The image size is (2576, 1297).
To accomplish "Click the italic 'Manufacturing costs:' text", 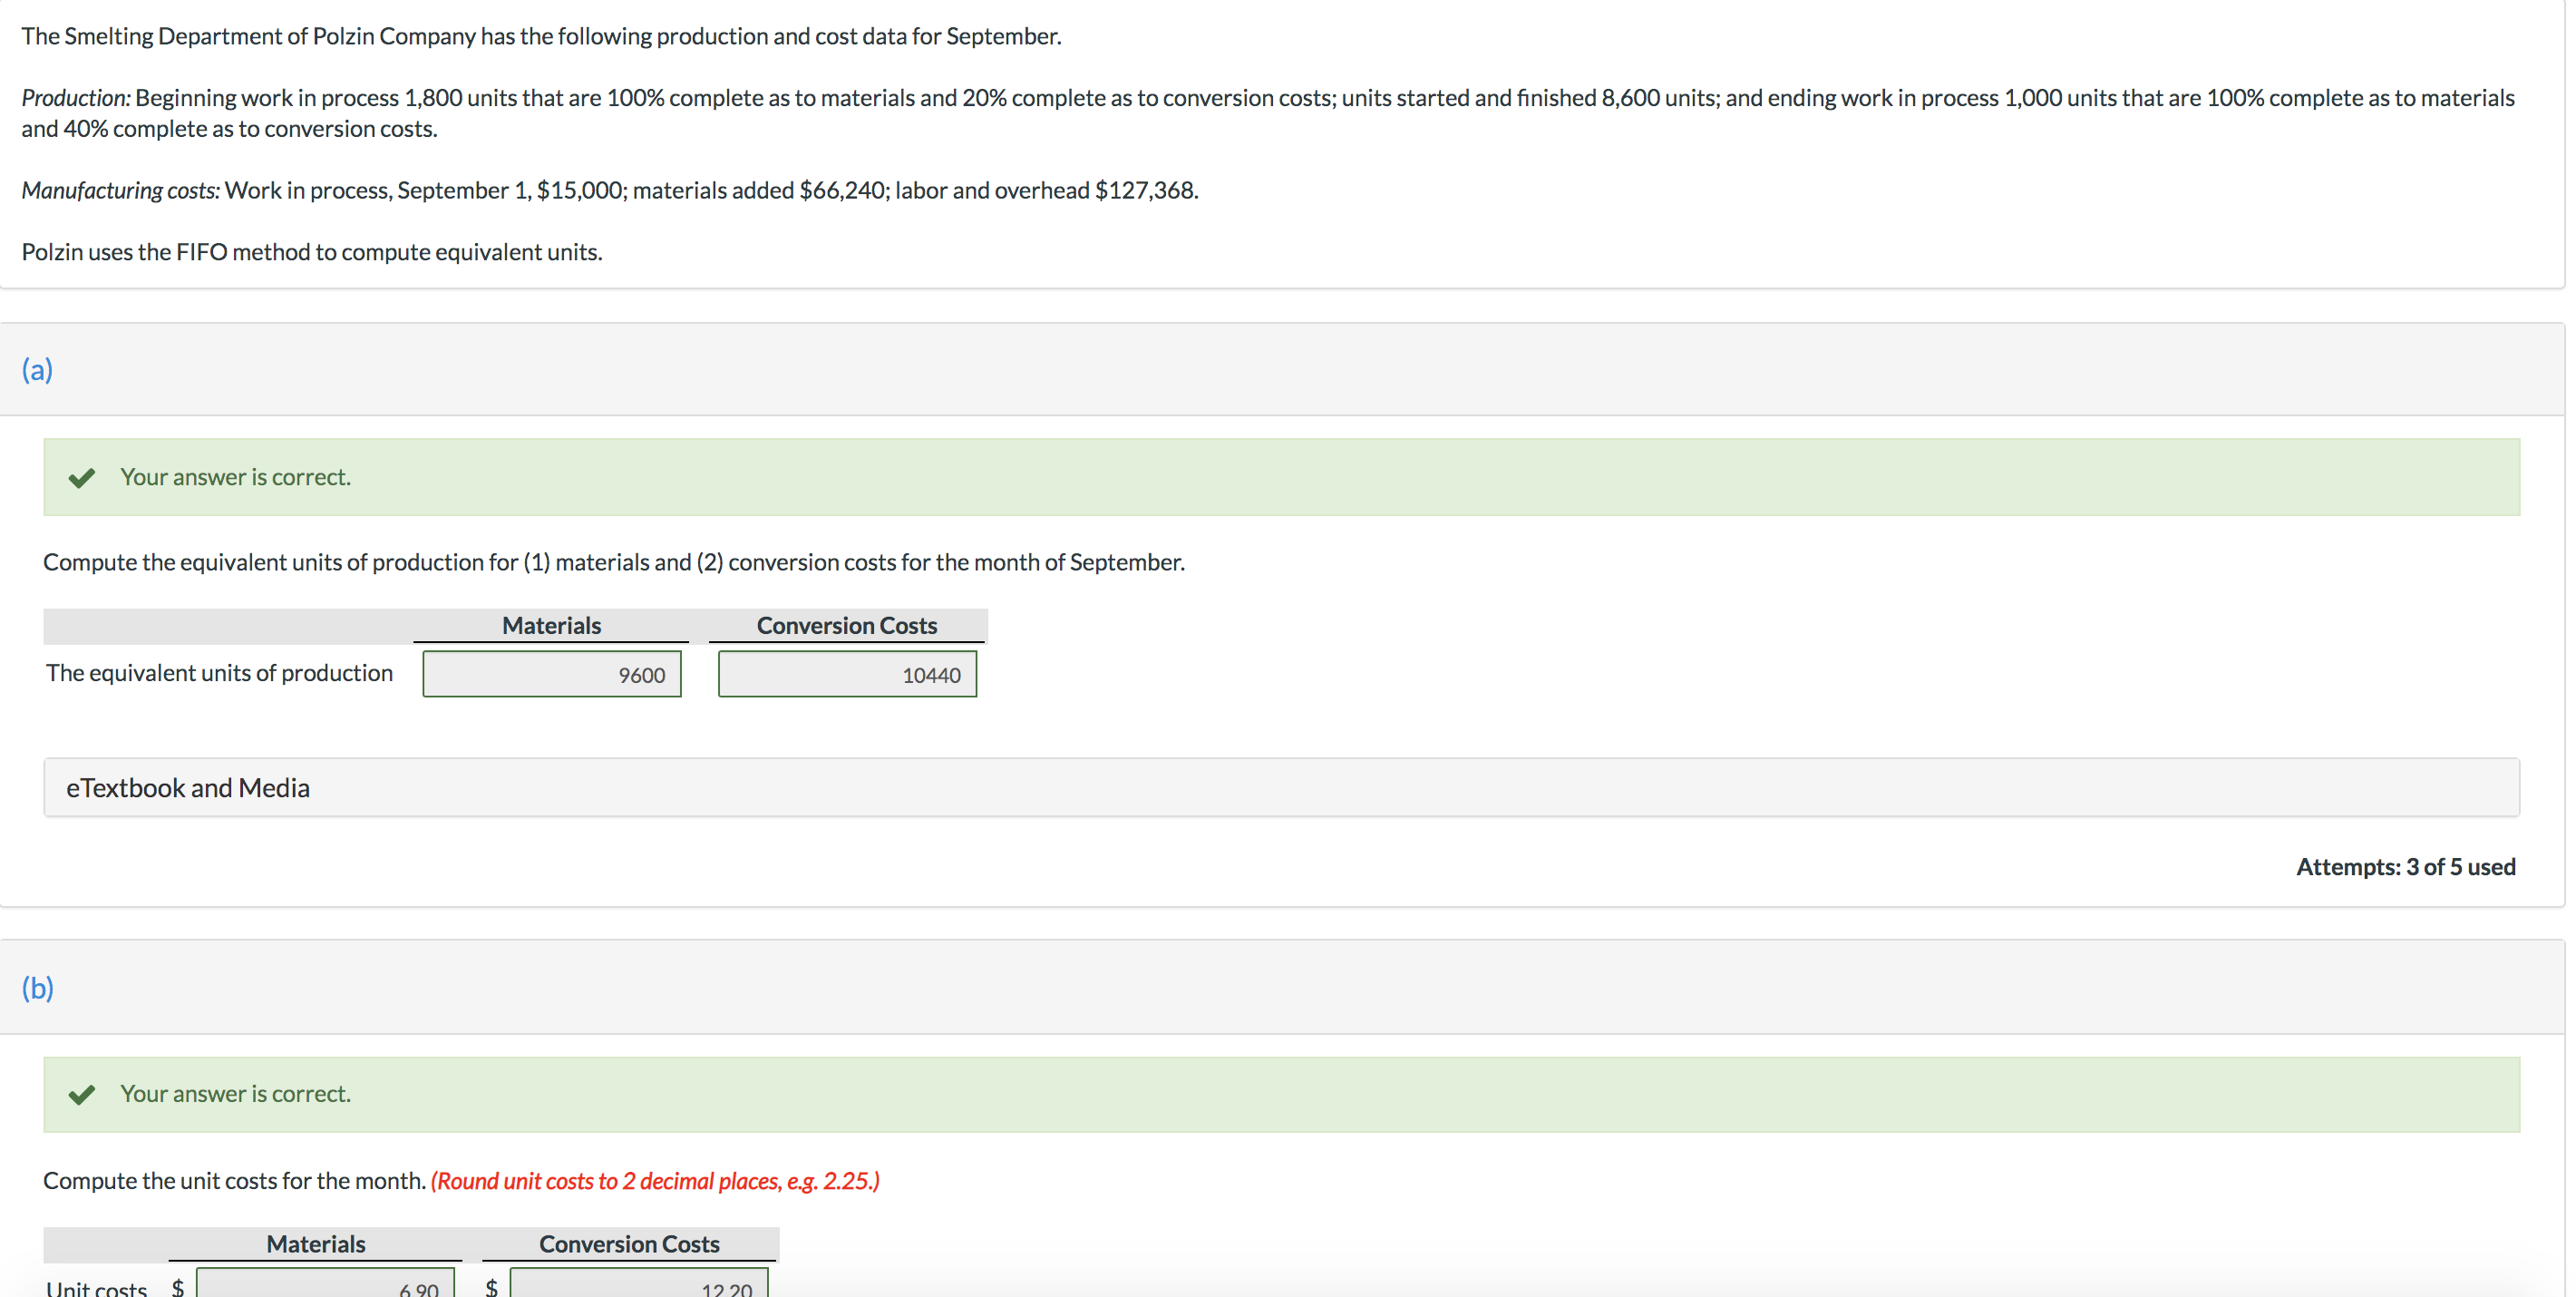I will 121,190.
